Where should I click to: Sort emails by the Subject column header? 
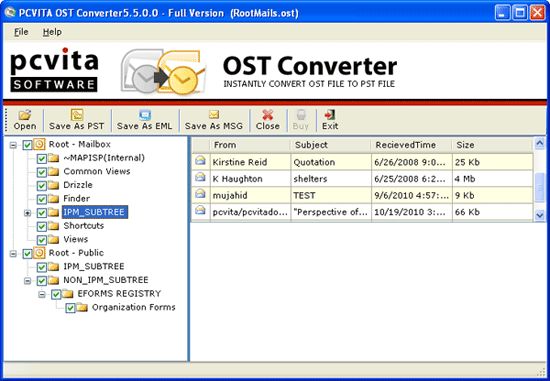coord(330,145)
